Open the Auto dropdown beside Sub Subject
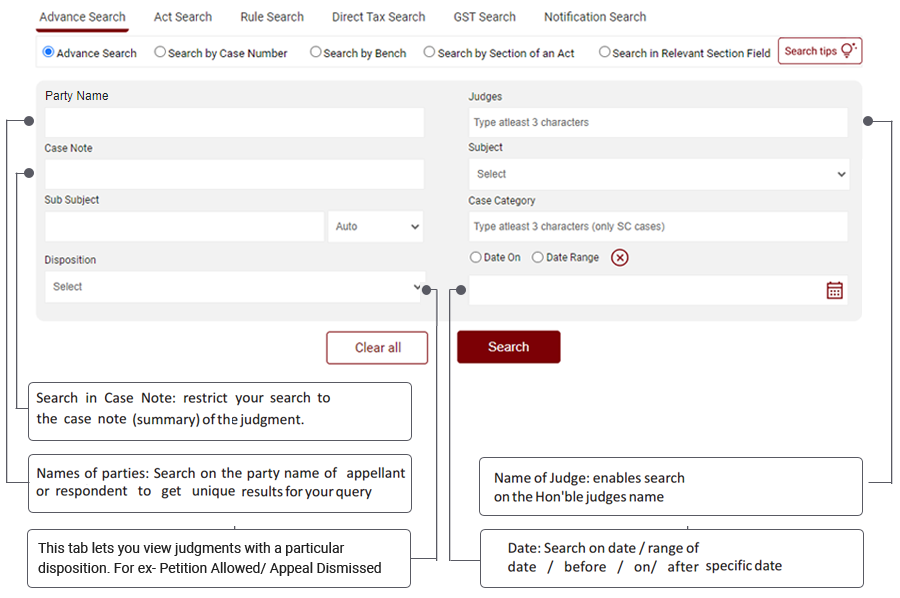The height and width of the screenshot is (598, 900). 375,226
